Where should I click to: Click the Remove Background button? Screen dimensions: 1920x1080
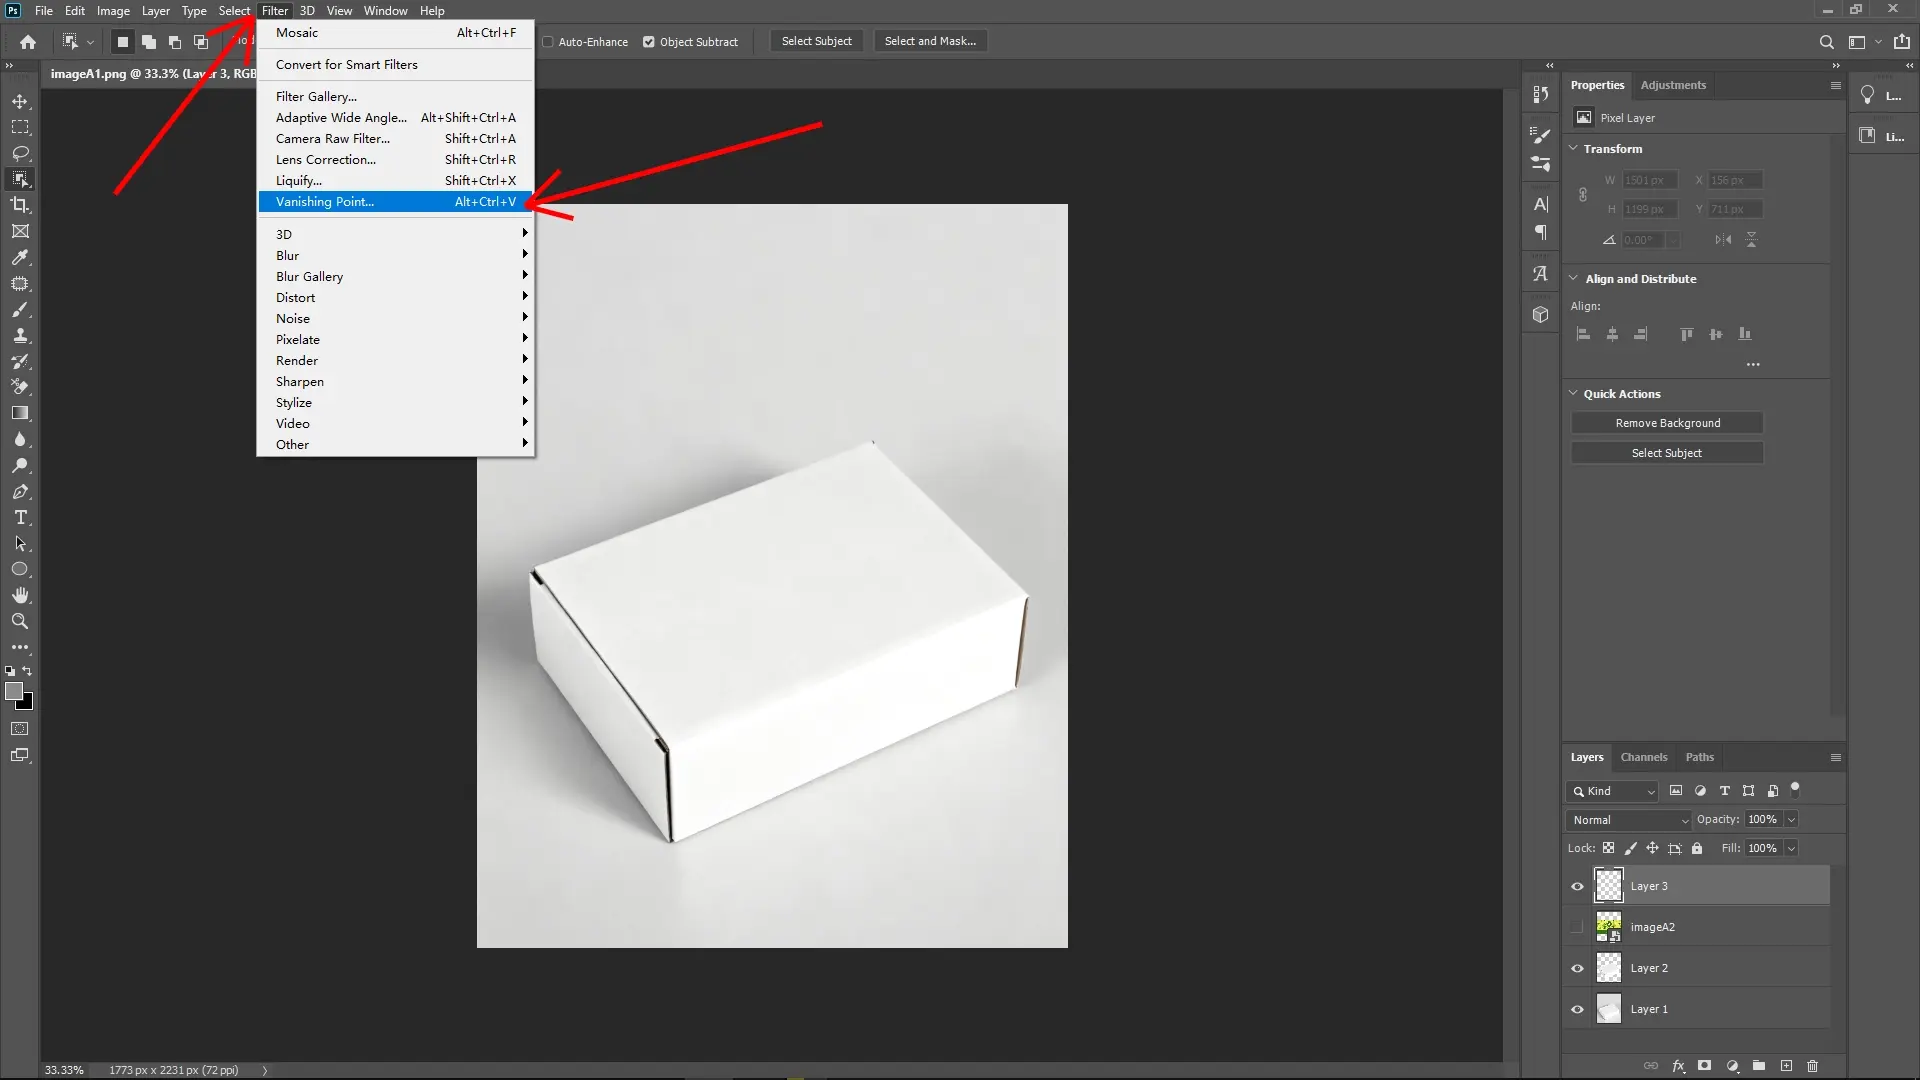pos(1667,422)
